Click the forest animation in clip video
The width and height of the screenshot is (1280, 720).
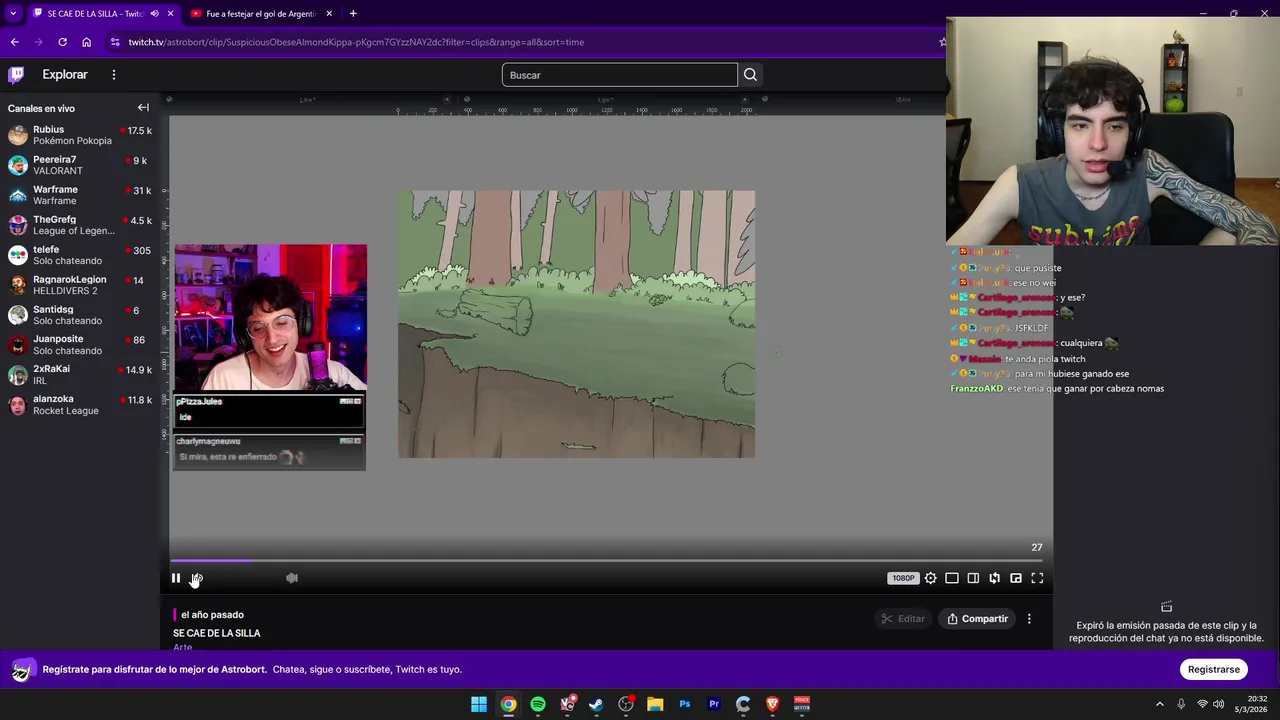(x=577, y=324)
